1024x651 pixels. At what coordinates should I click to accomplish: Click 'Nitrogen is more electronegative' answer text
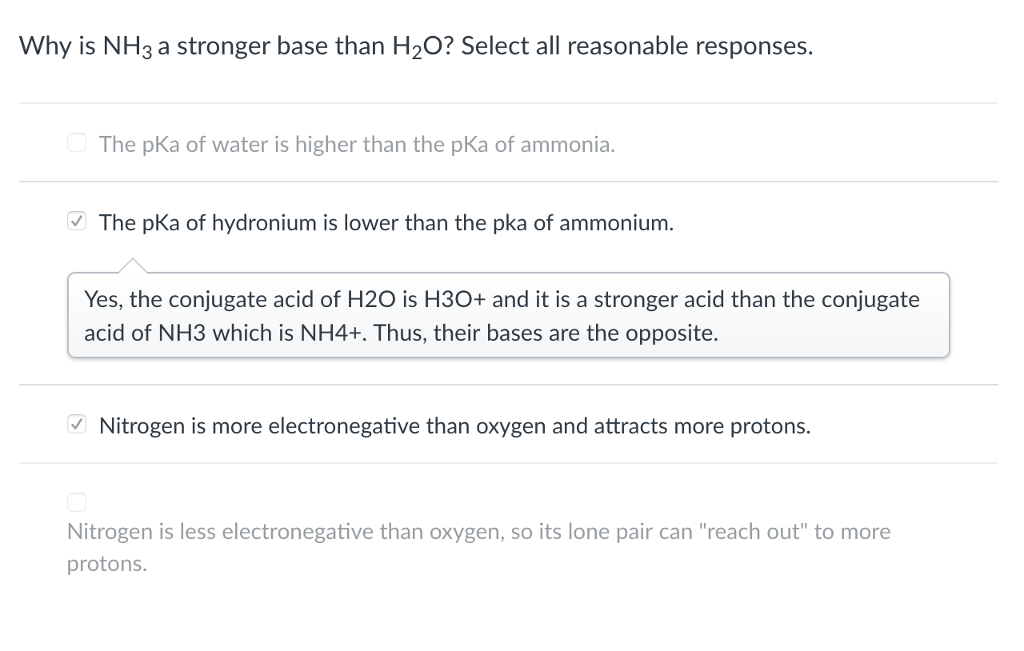[x=454, y=425]
